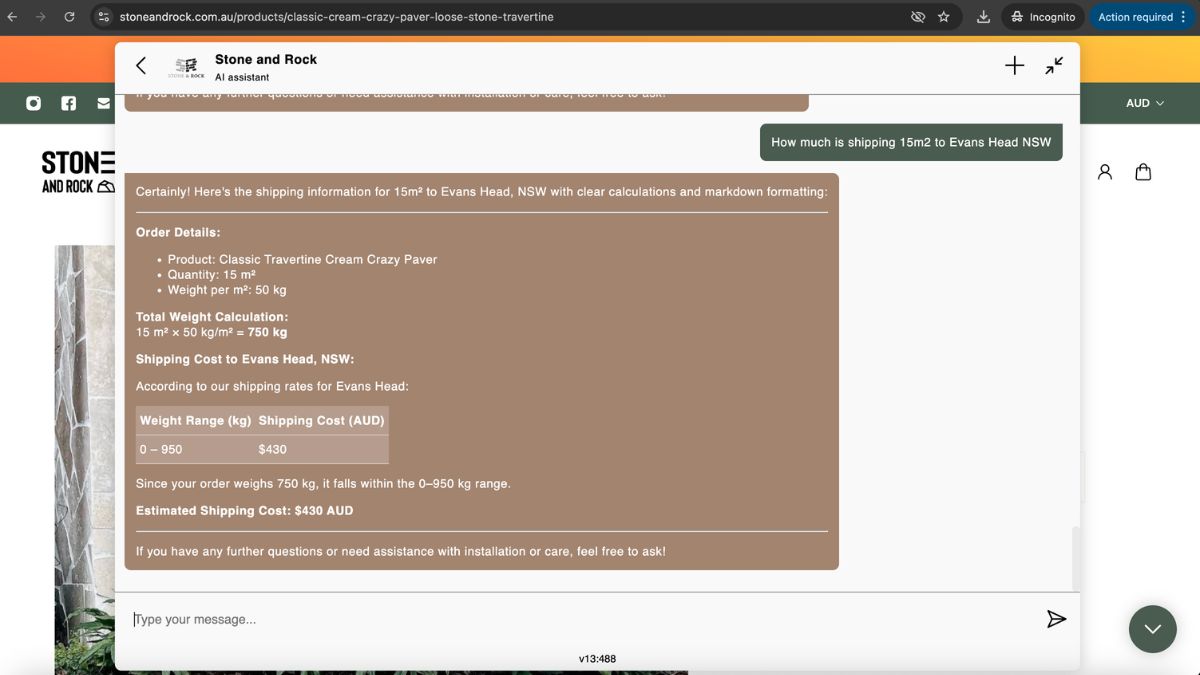
Task: Select the 750 kg calculation line
Action: click(x=211, y=332)
